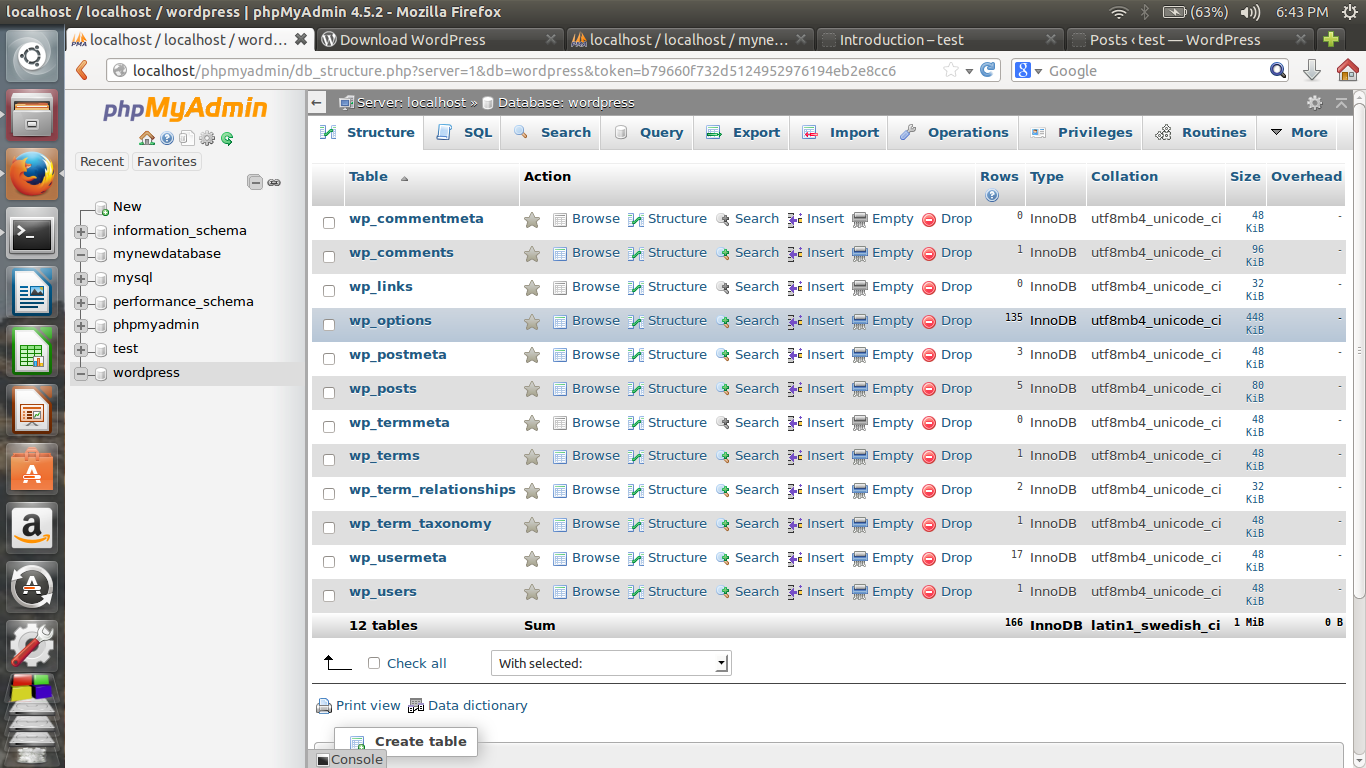Open the Ubuntu Dash launcher icon

point(32,56)
